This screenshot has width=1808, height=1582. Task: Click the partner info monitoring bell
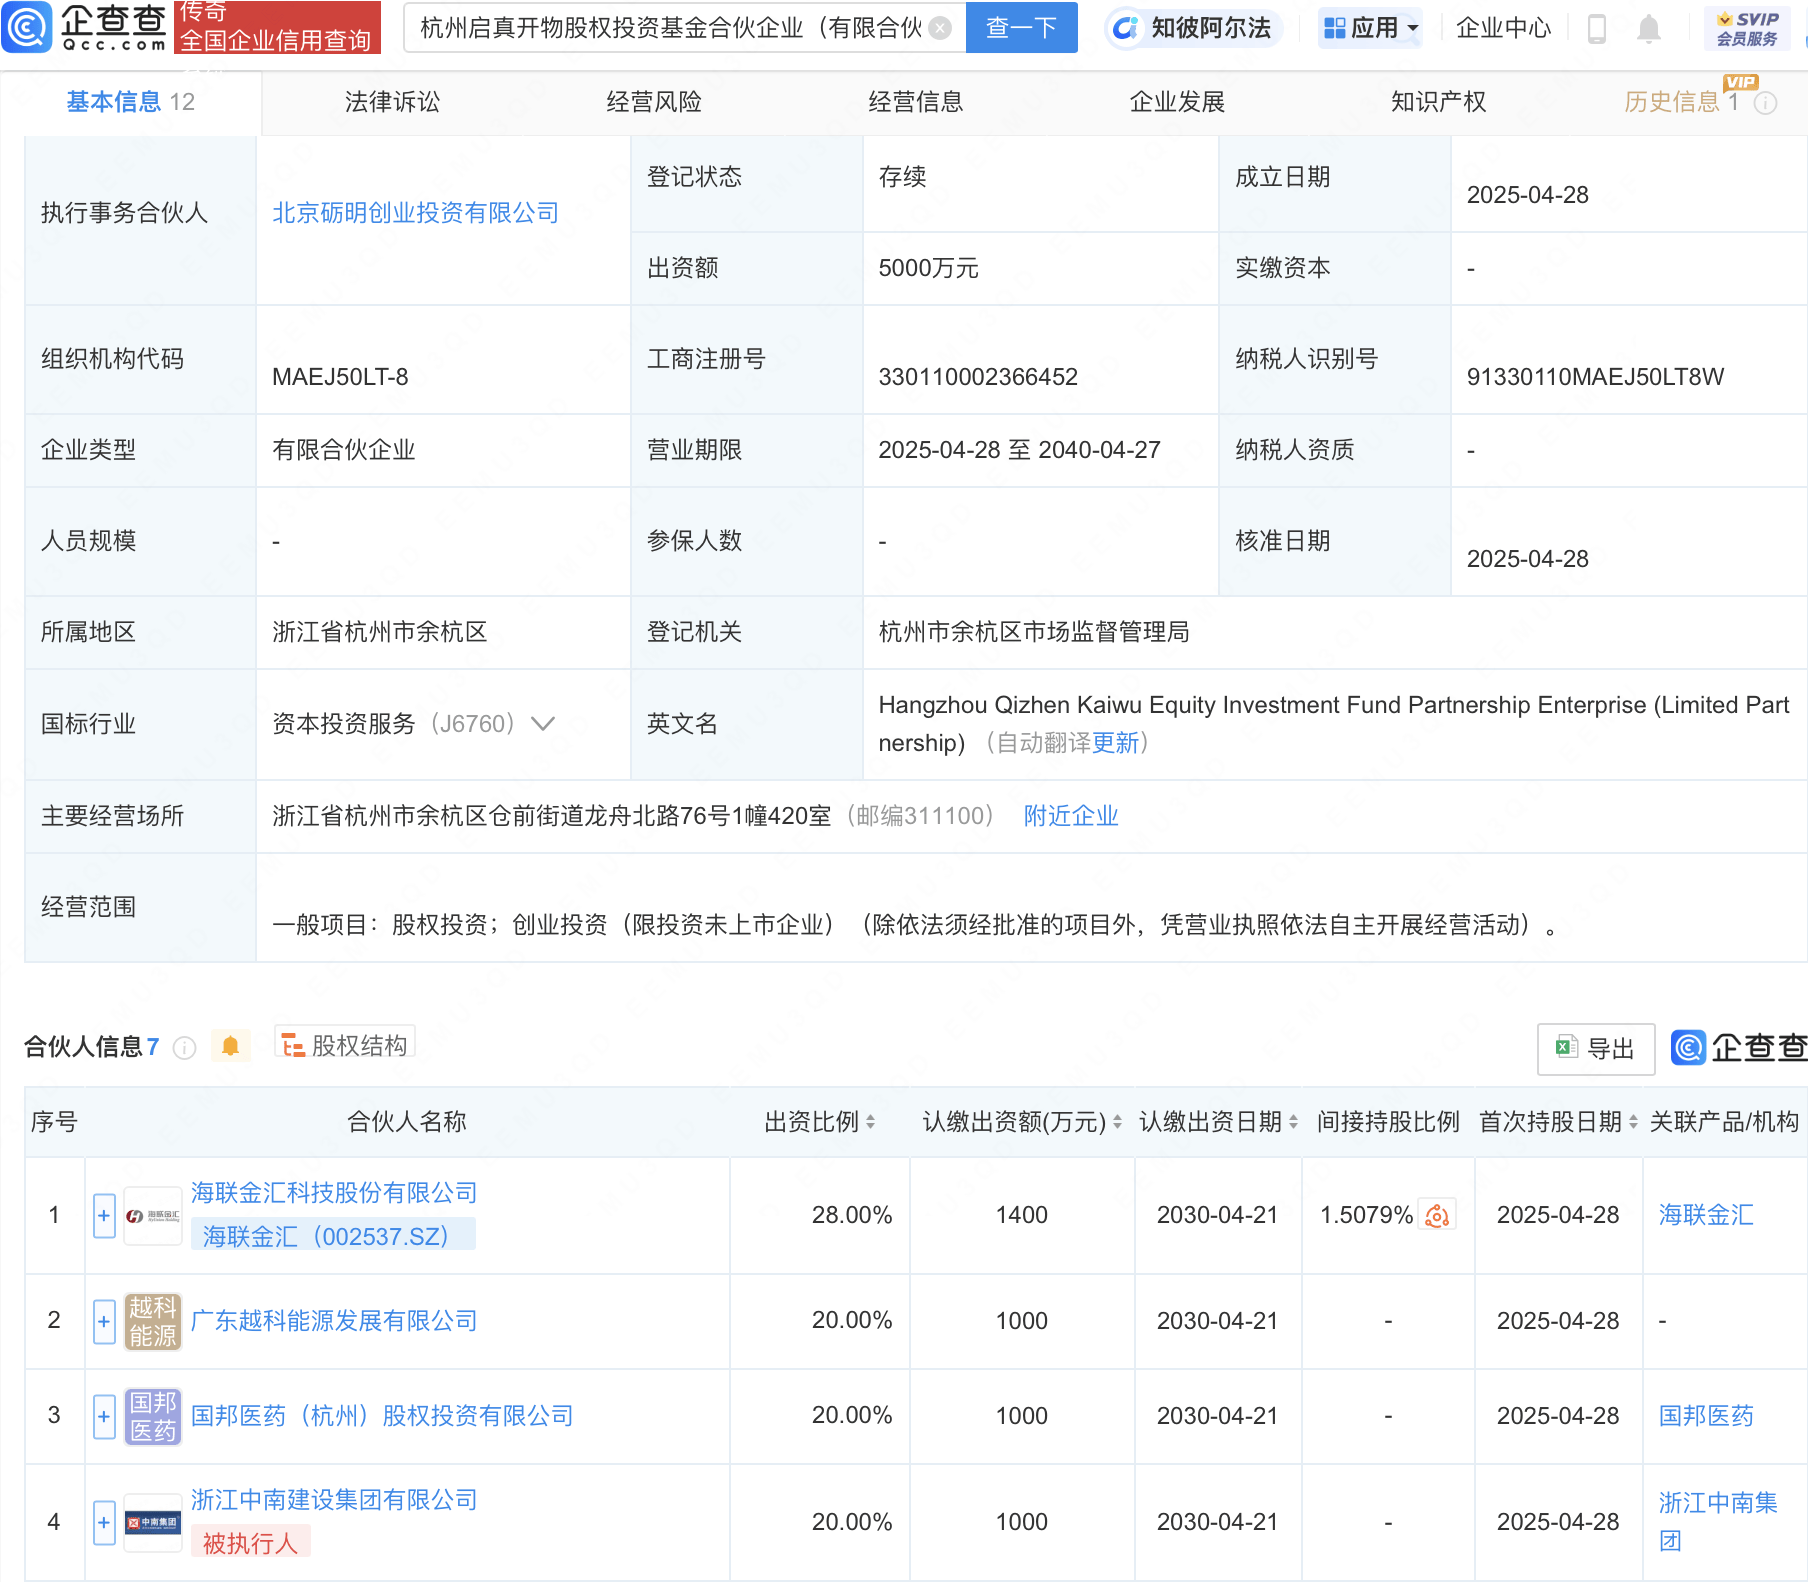(x=230, y=1046)
